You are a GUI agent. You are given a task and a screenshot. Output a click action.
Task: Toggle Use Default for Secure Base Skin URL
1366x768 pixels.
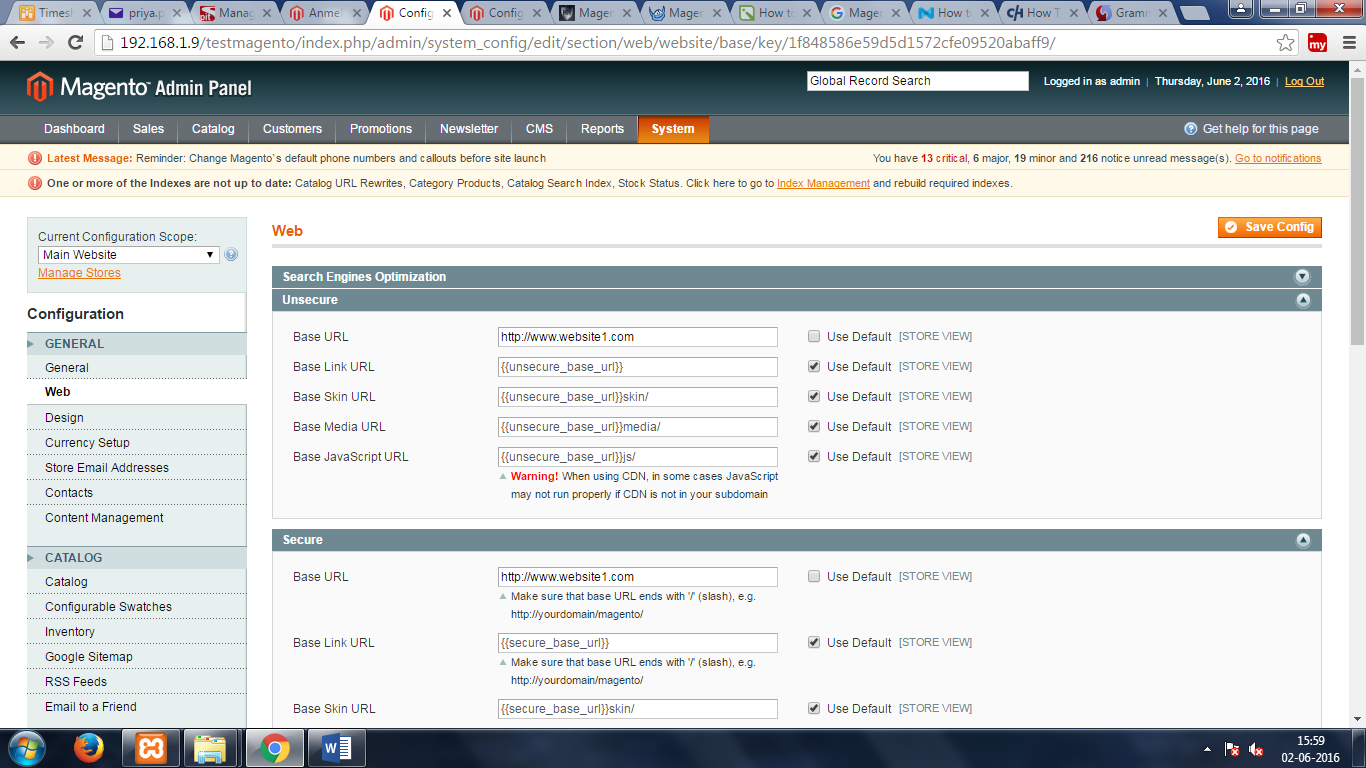pos(814,708)
